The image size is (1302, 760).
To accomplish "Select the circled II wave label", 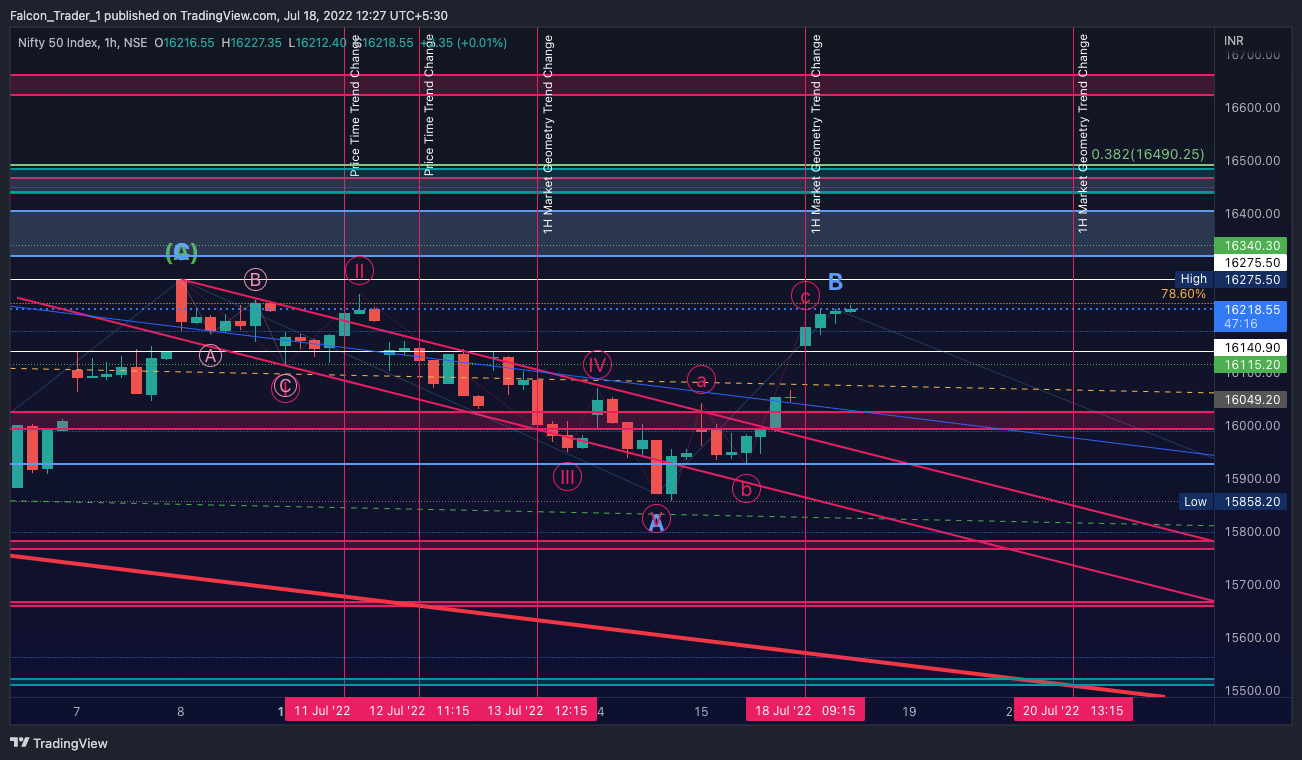I will pyautogui.click(x=360, y=270).
